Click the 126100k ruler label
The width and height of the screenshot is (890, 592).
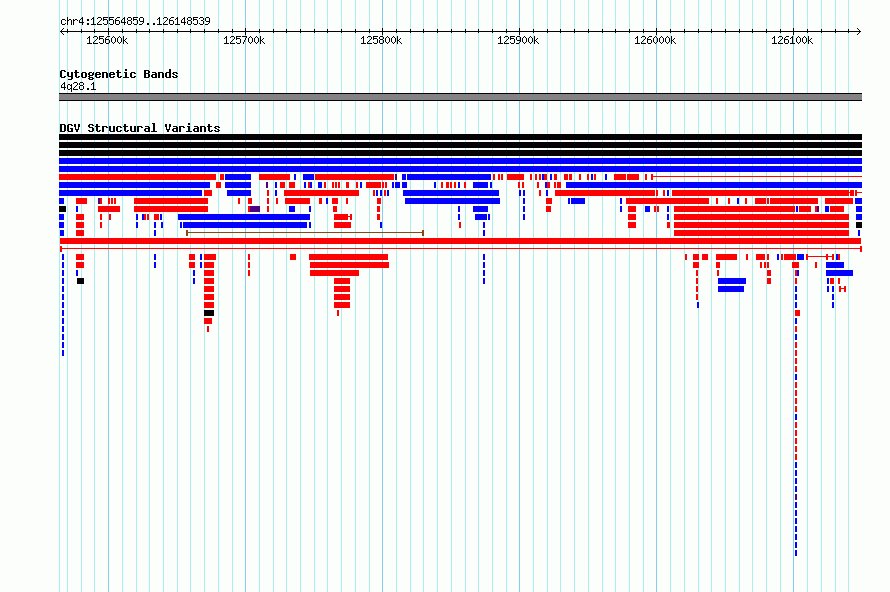click(792, 40)
